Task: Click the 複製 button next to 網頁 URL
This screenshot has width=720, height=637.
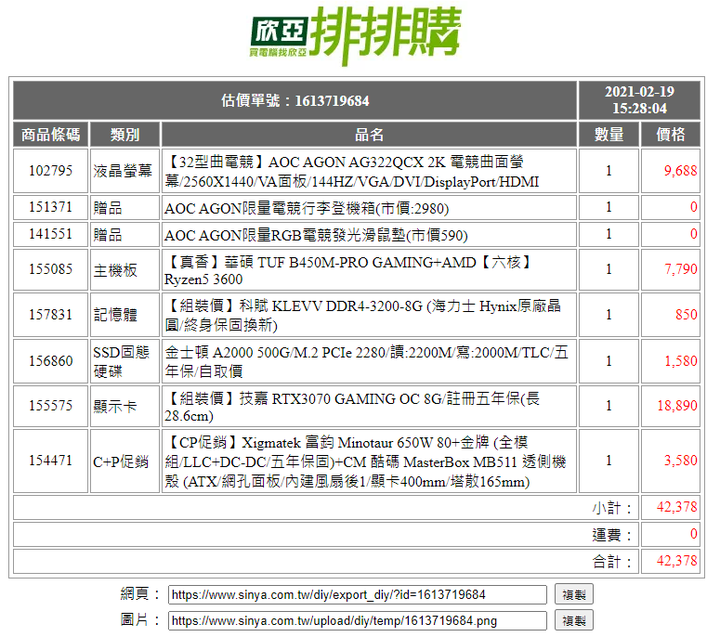Action: click(x=574, y=594)
